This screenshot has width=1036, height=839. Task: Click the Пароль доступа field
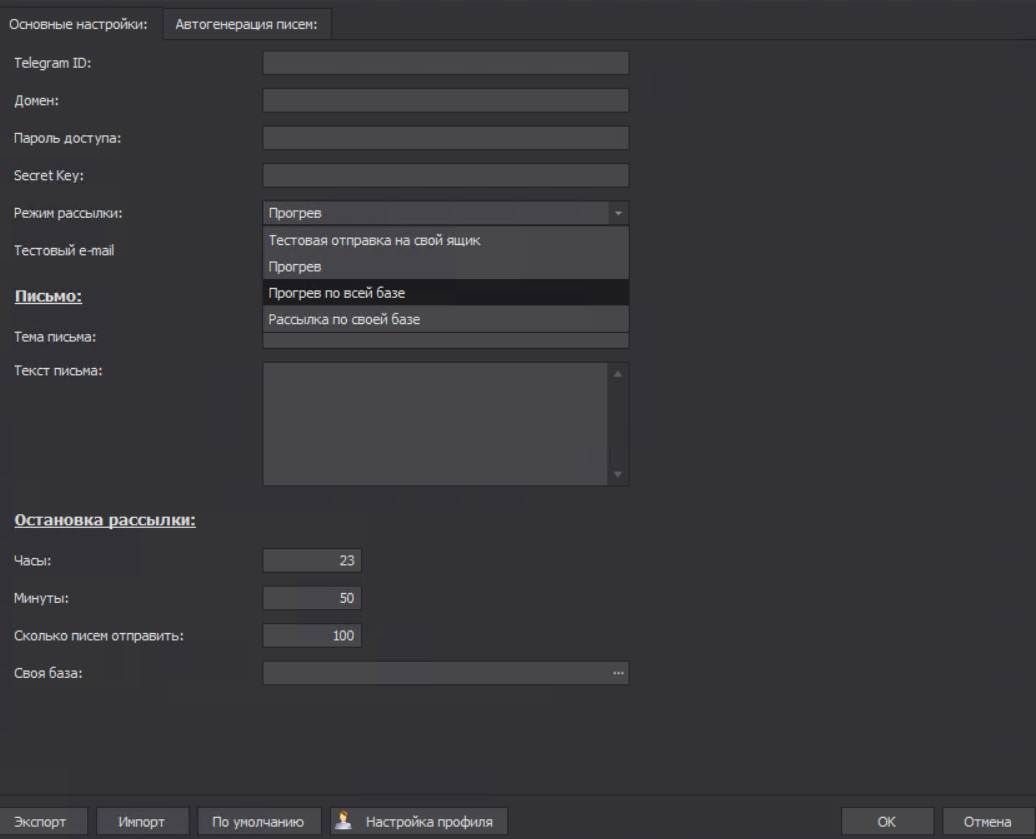446,138
